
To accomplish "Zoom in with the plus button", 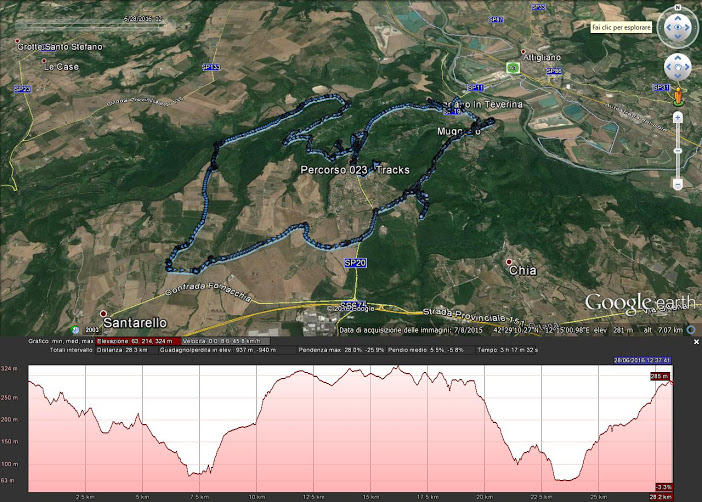I will tap(678, 117).
